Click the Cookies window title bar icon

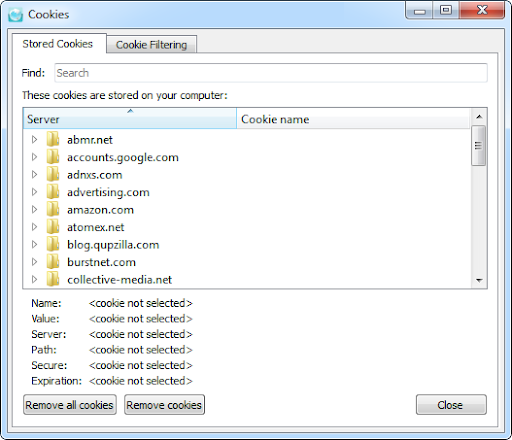pyautogui.click(x=15, y=15)
